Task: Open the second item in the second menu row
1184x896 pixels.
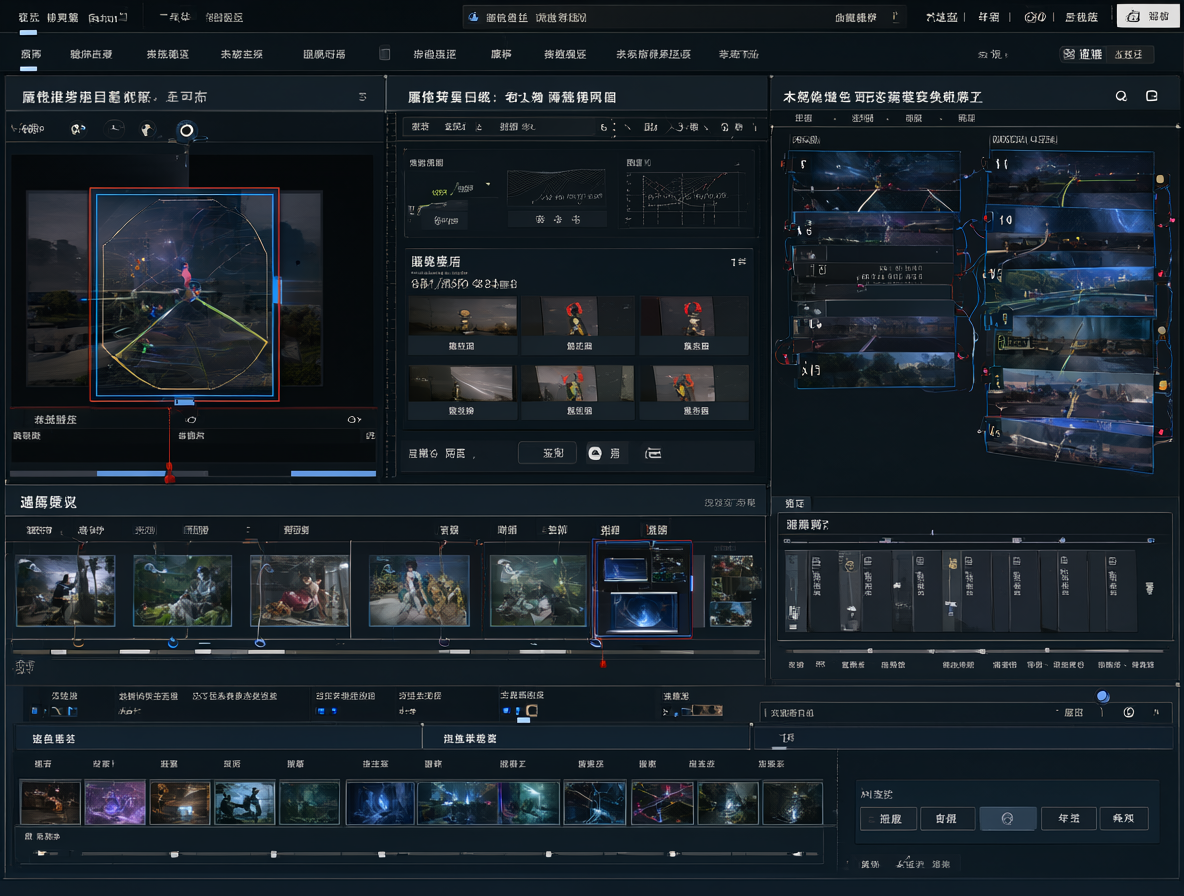Action: click(91, 54)
